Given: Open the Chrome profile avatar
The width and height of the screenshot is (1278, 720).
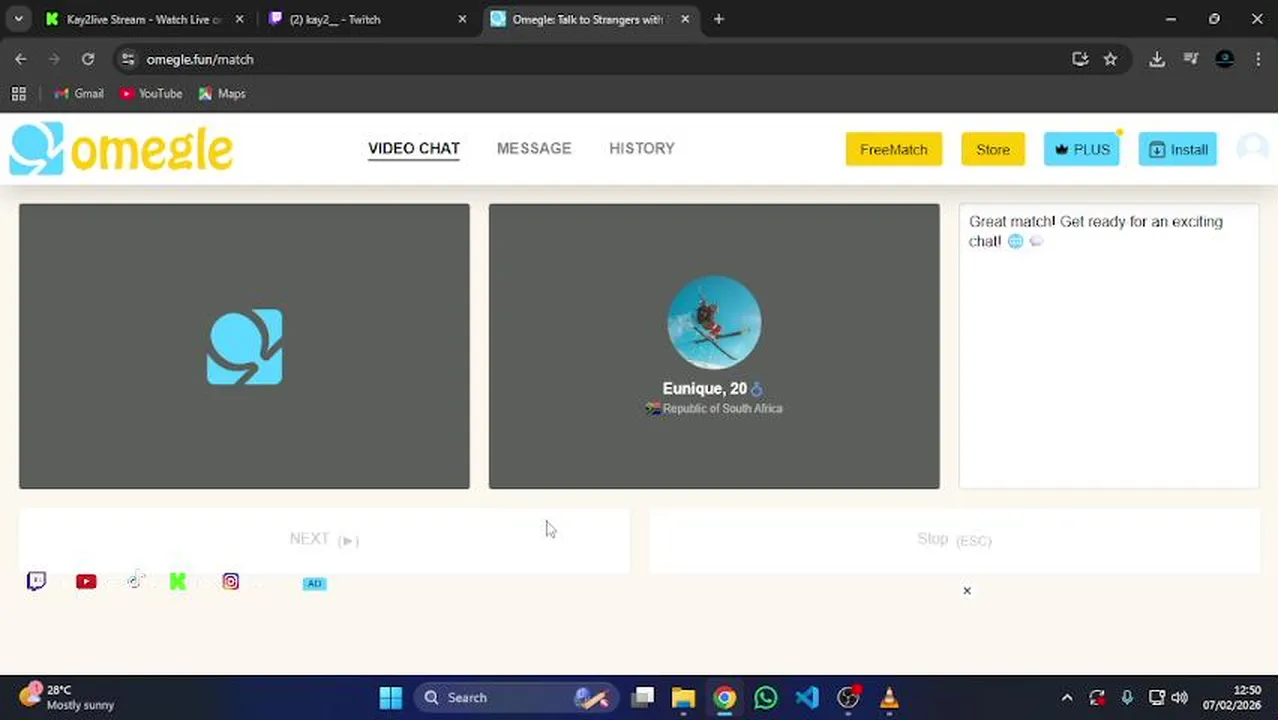Looking at the screenshot, I should [1224, 59].
